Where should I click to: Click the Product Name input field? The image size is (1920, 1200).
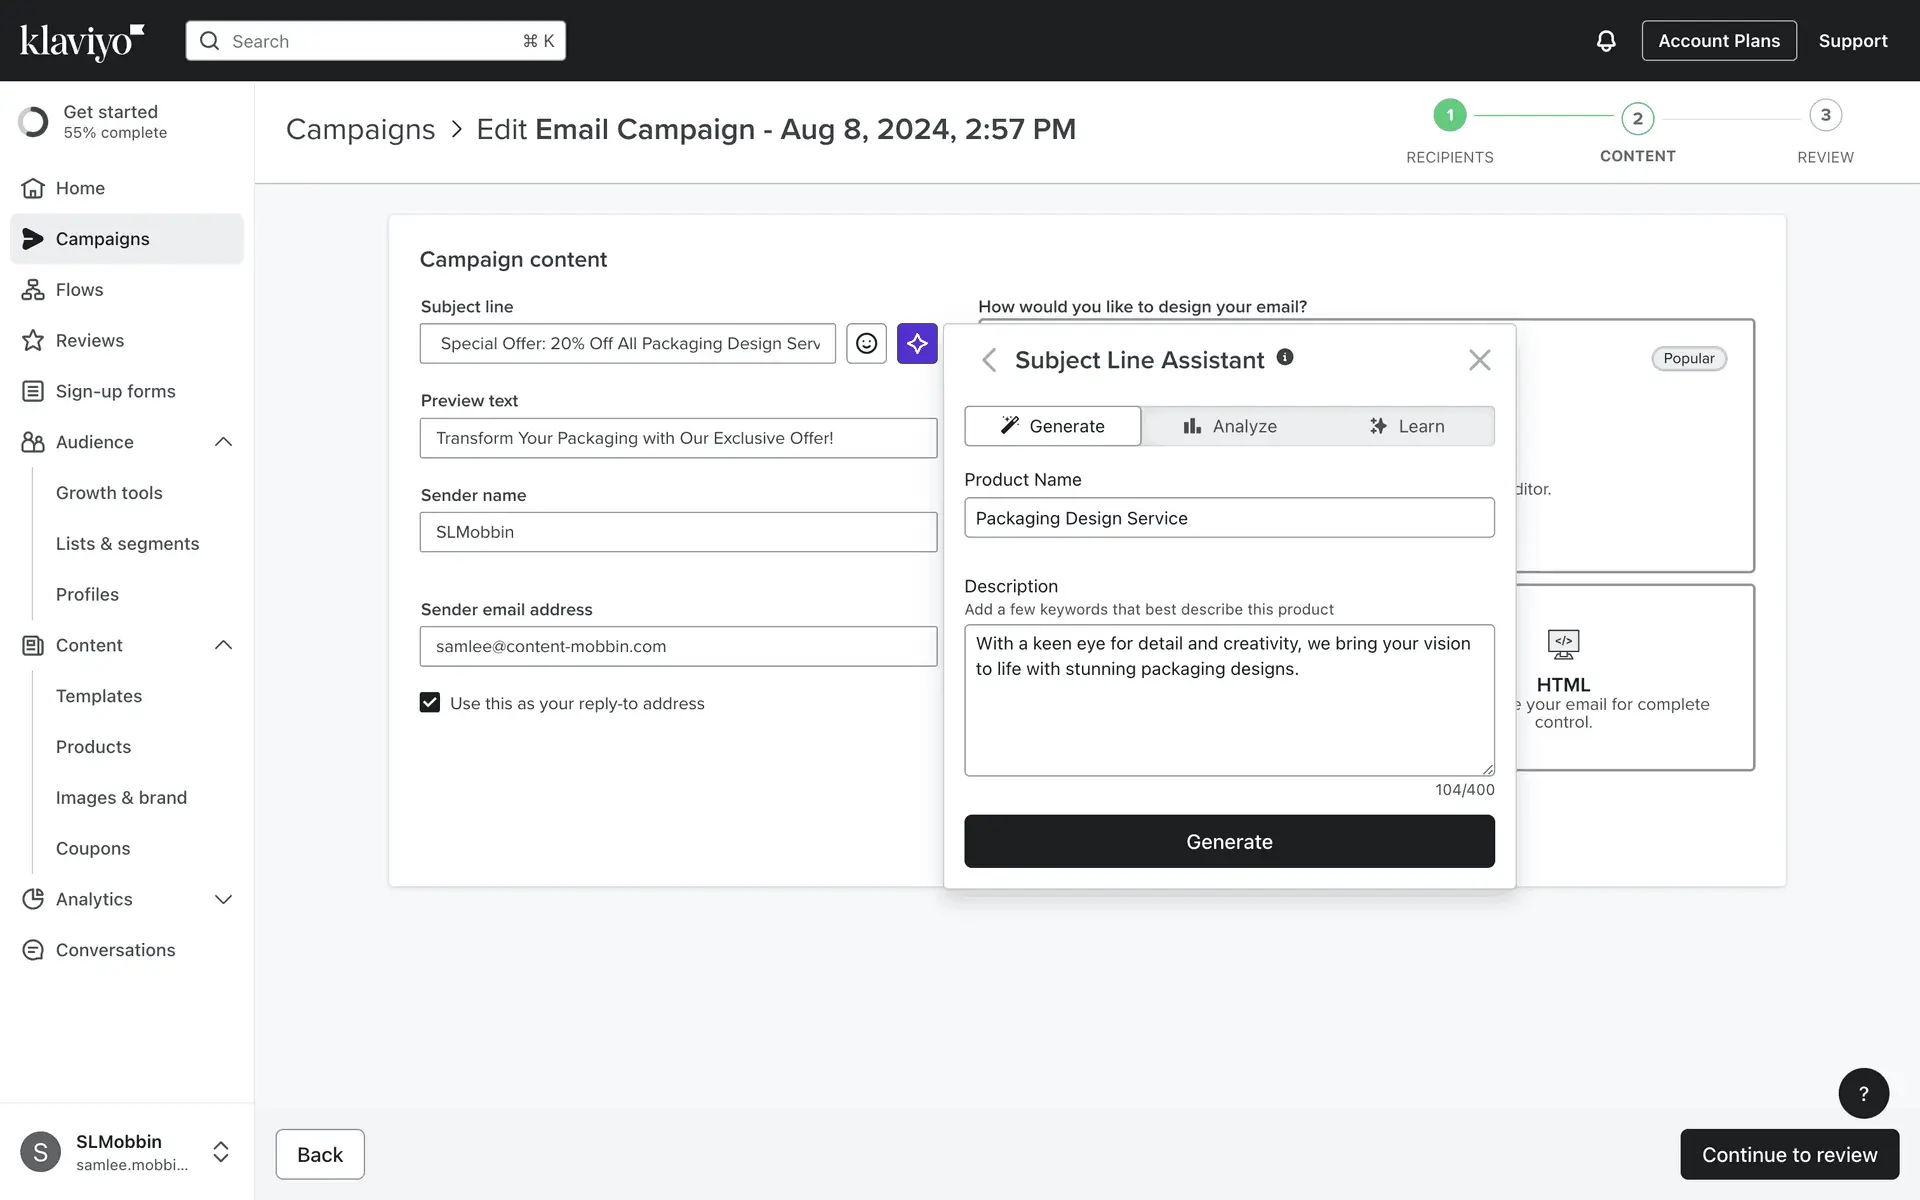coord(1228,518)
